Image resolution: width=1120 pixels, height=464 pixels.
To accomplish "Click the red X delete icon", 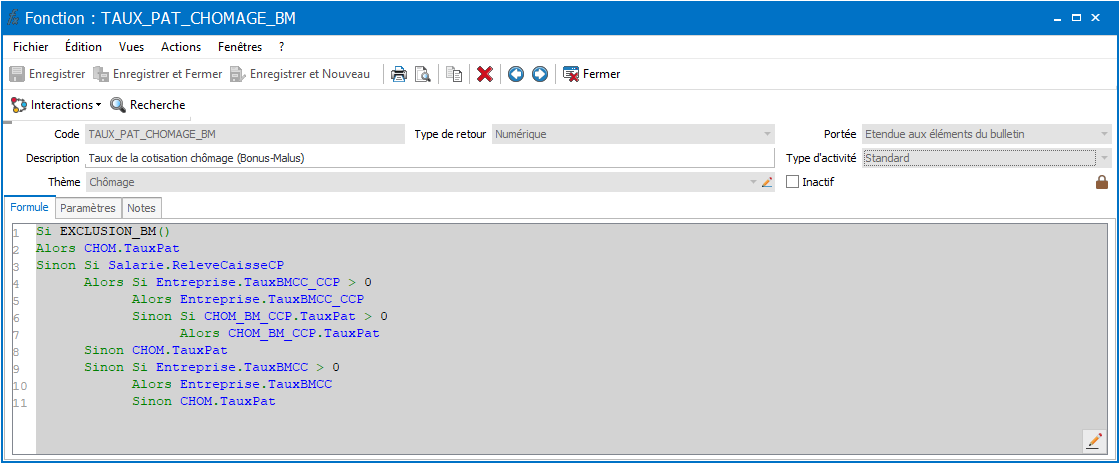I will click(x=485, y=74).
